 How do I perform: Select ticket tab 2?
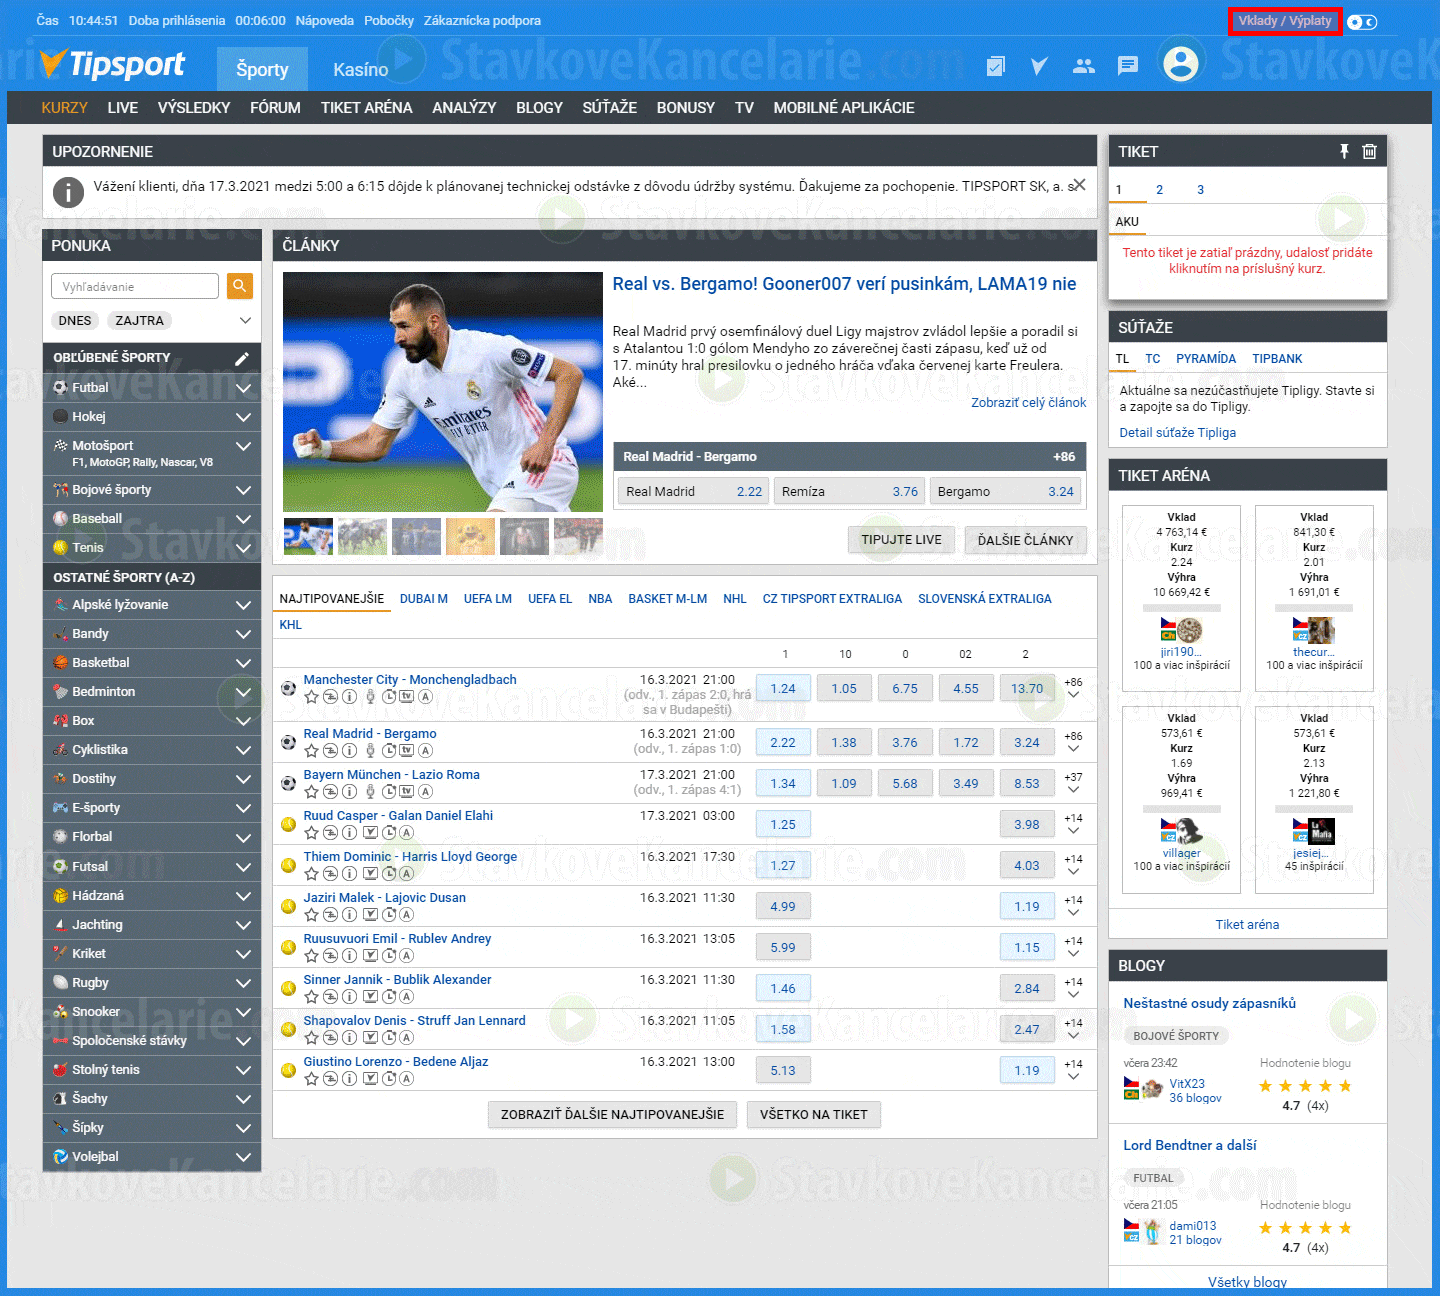pos(1159,190)
